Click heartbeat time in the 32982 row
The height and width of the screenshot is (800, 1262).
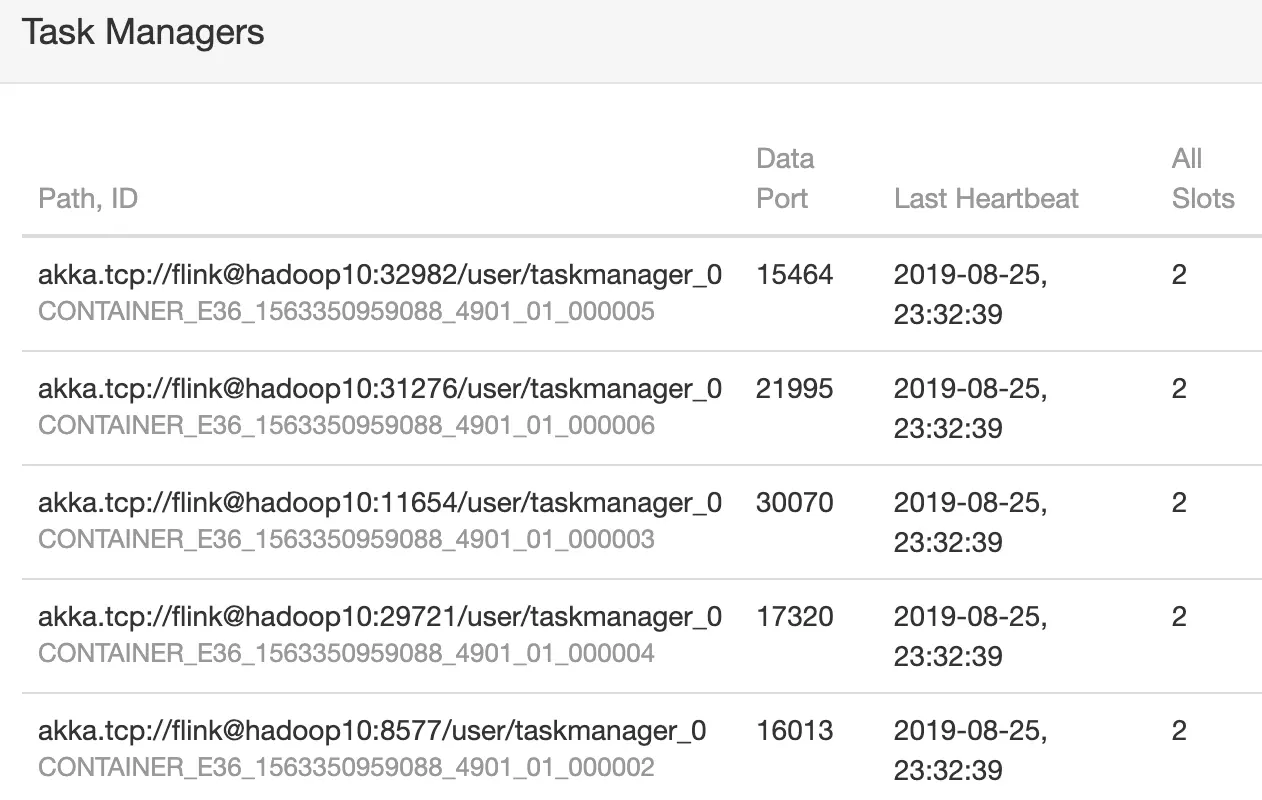[970, 295]
